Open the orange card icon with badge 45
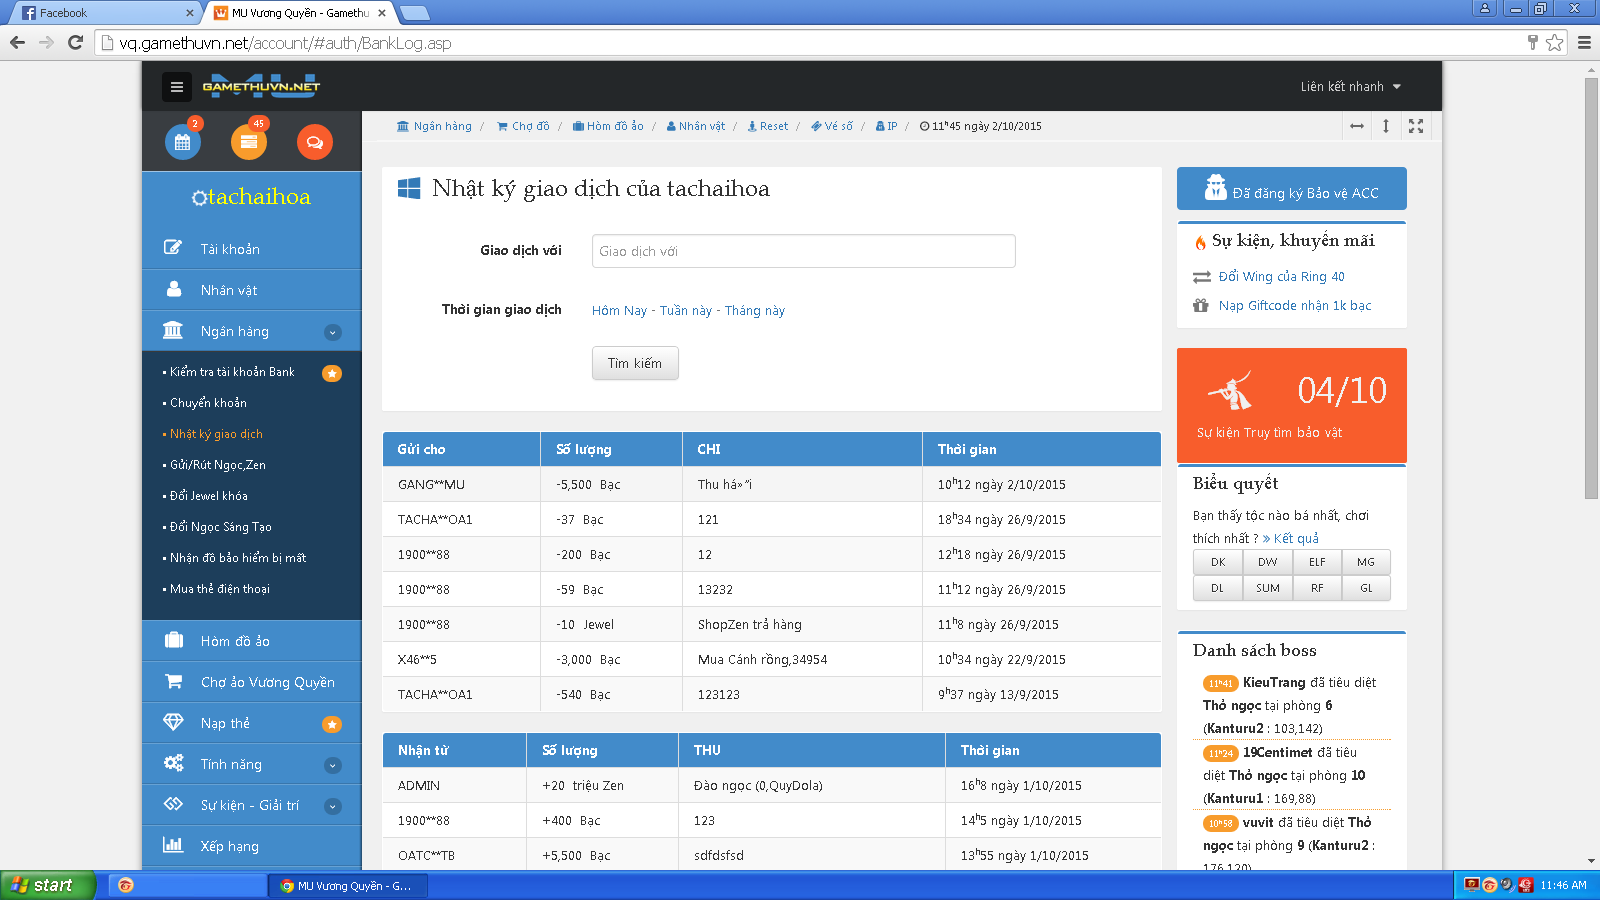1600x900 pixels. coord(249,142)
